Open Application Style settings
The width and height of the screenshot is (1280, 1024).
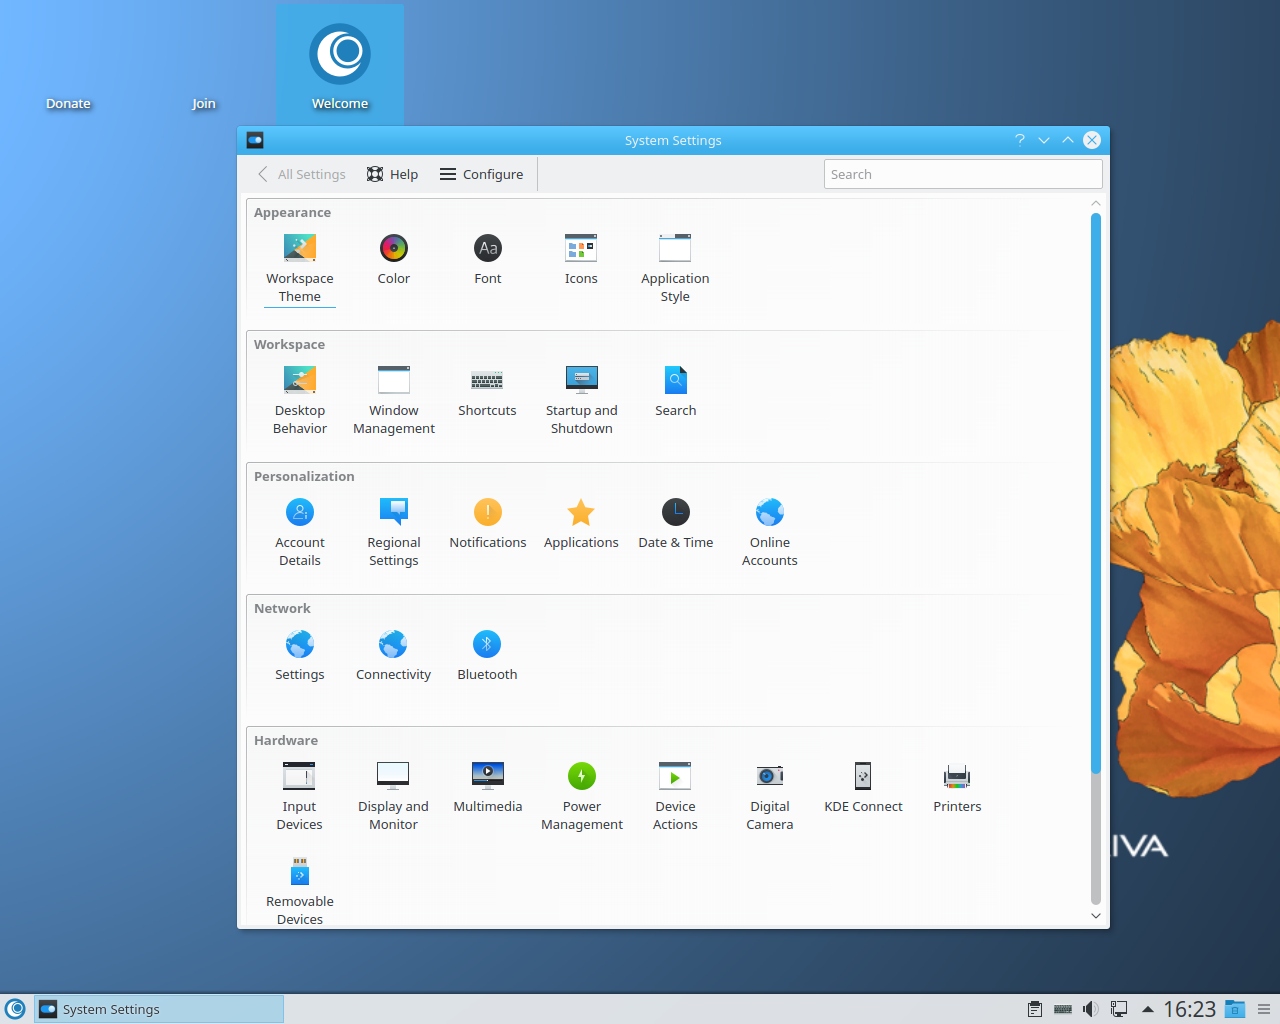pyautogui.click(x=675, y=268)
